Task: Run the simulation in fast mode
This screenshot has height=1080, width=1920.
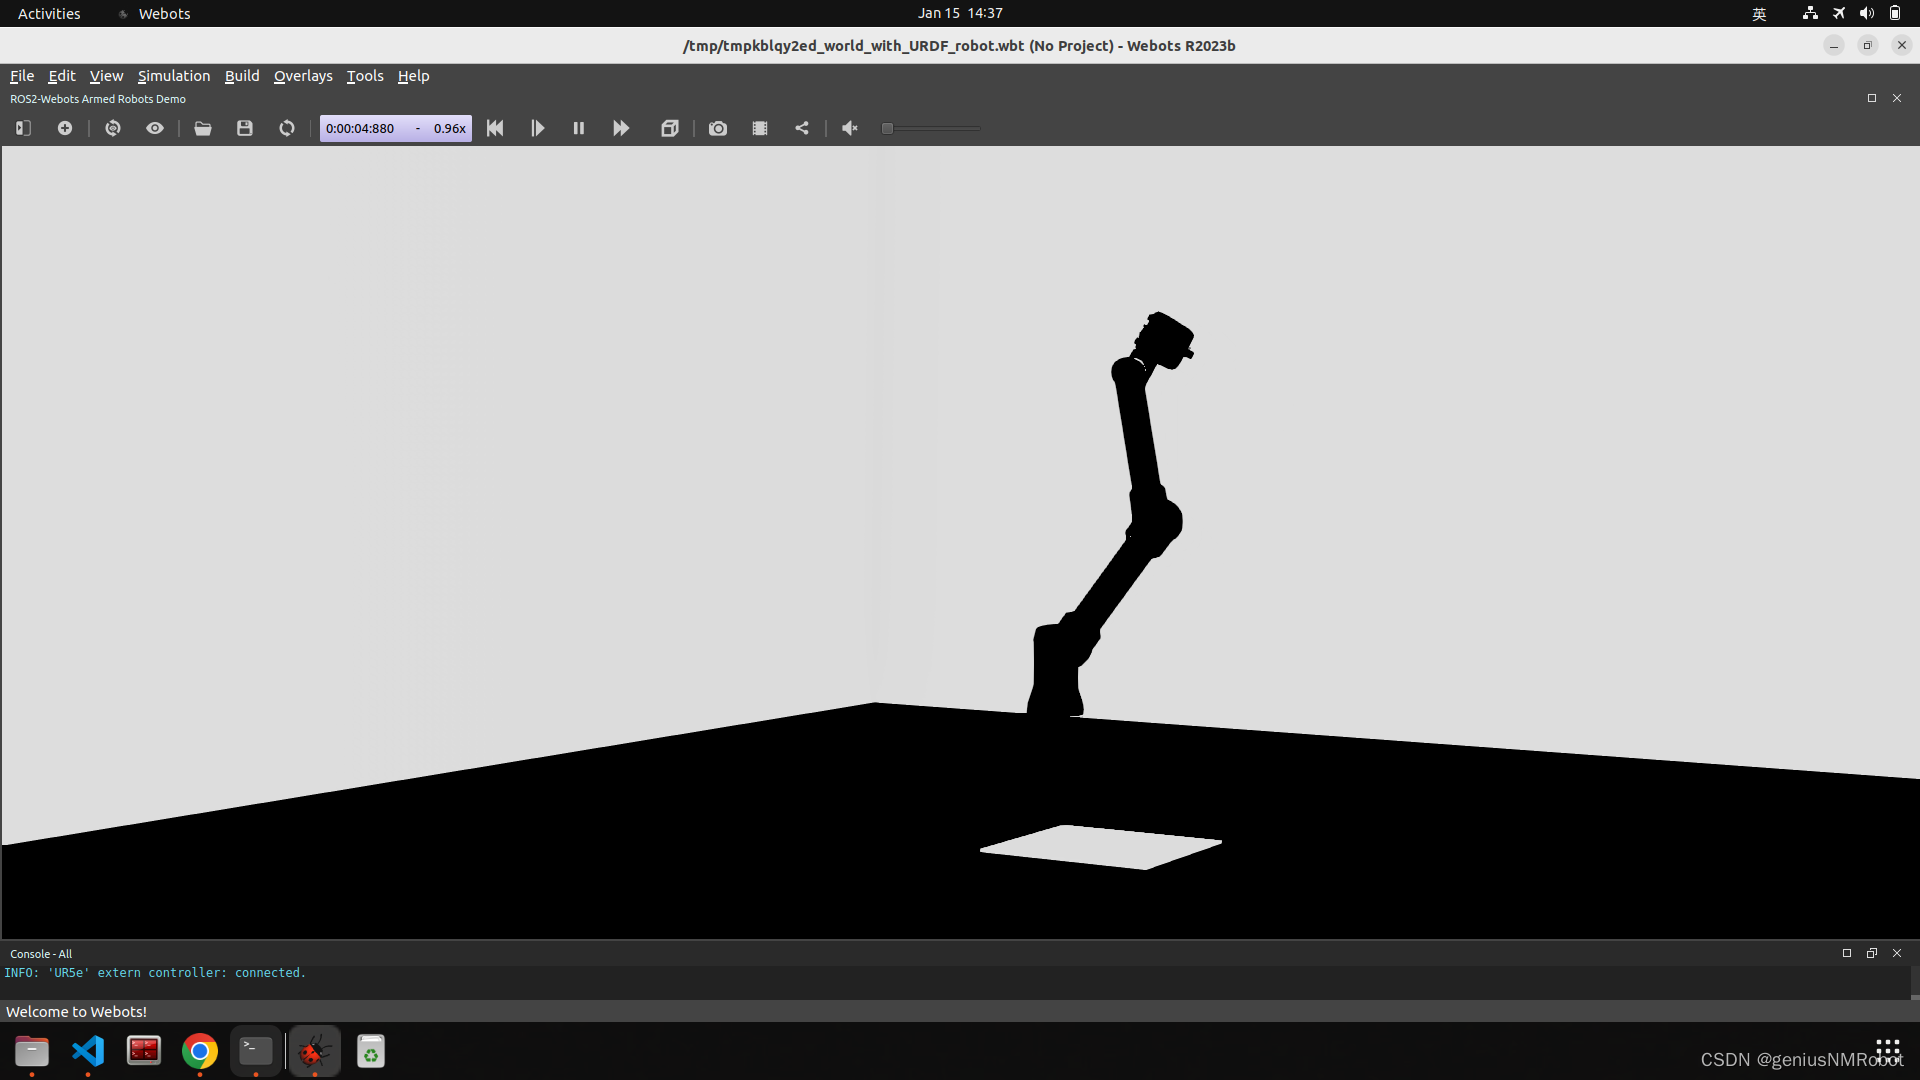Action: coord(621,128)
